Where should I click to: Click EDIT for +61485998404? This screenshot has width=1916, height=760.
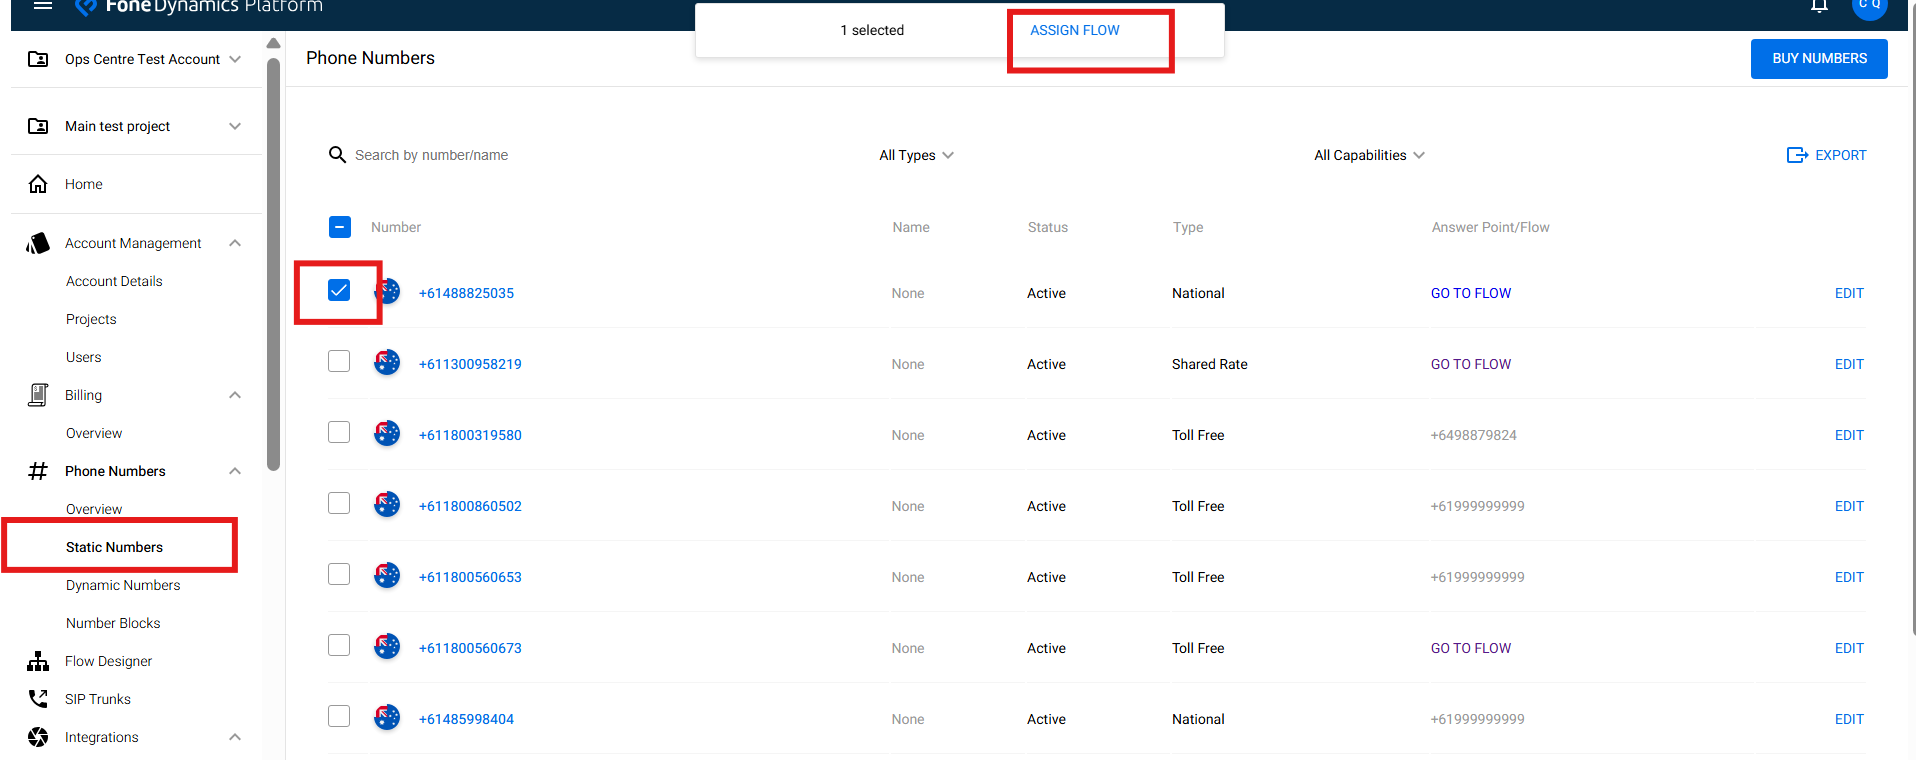coord(1849,719)
